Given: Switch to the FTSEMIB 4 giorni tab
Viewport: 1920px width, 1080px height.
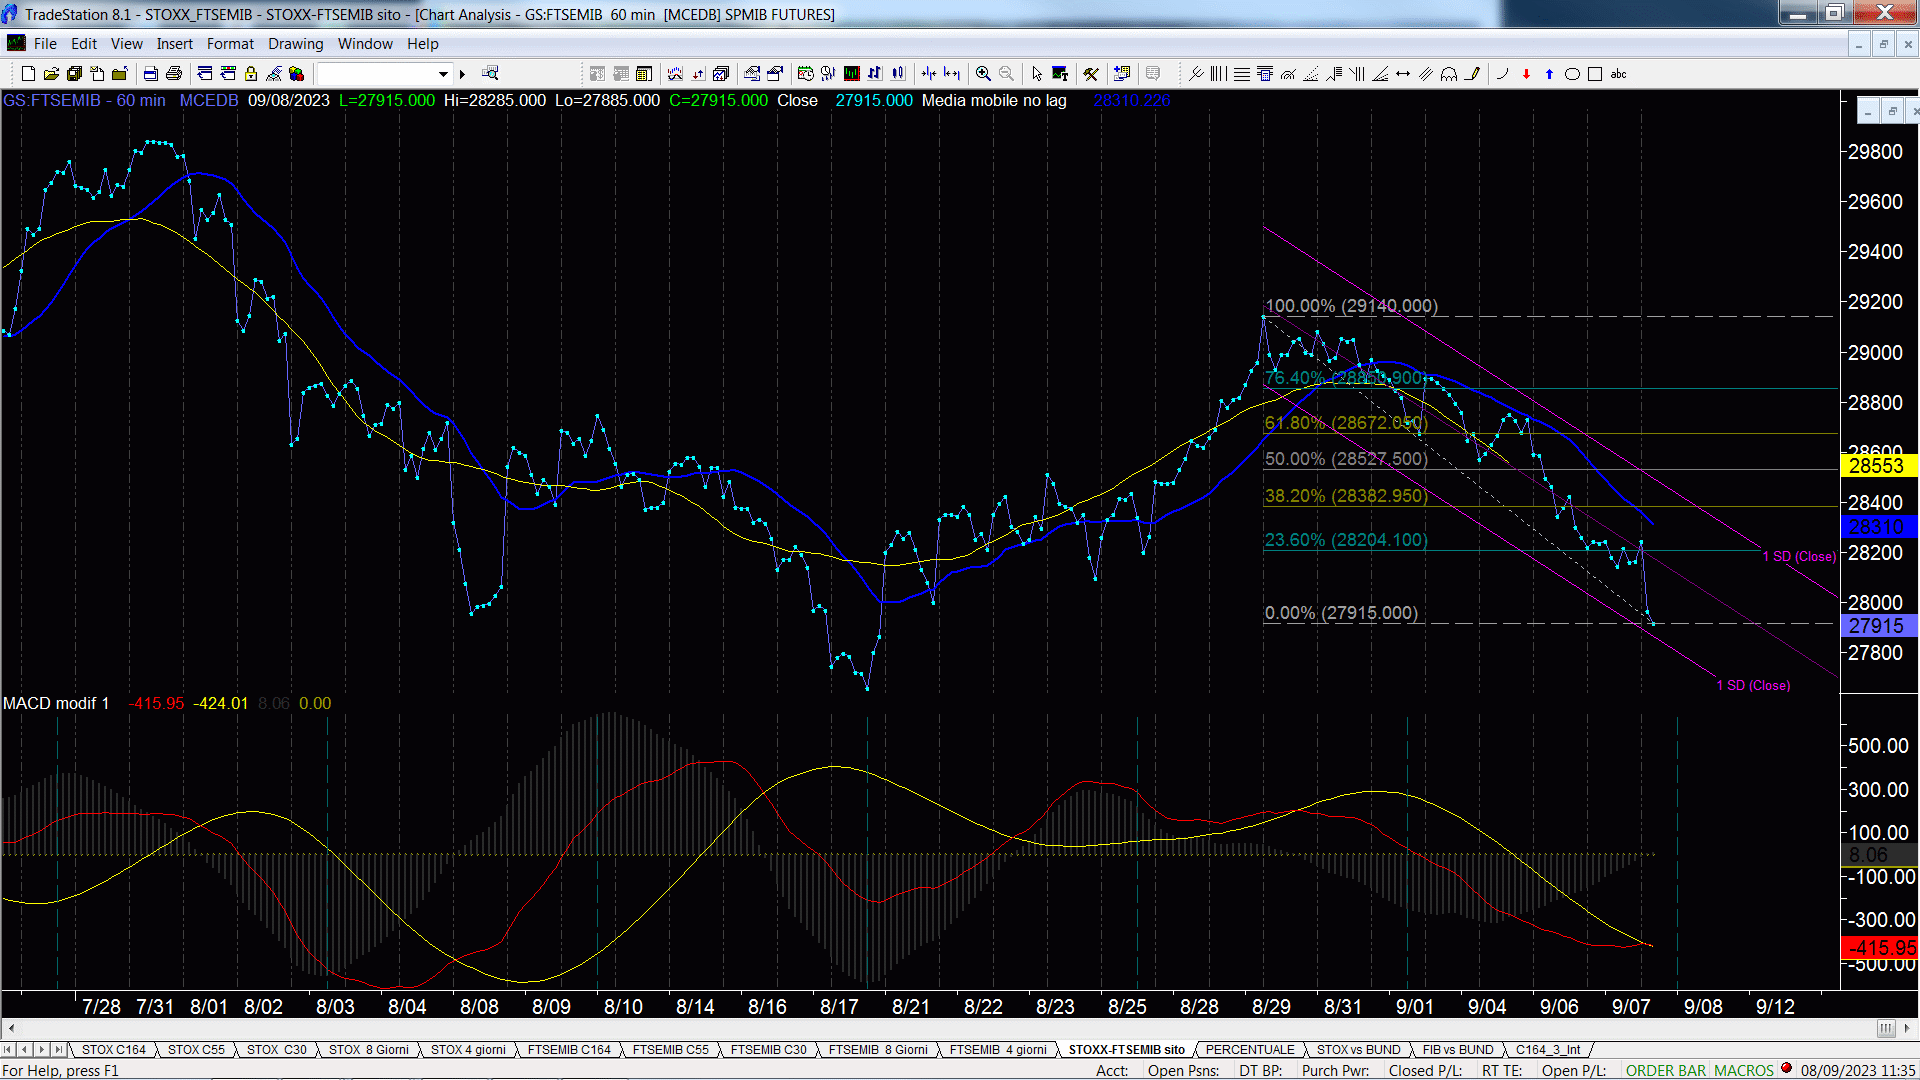Looking at the screenshot, I should 997,1050.
